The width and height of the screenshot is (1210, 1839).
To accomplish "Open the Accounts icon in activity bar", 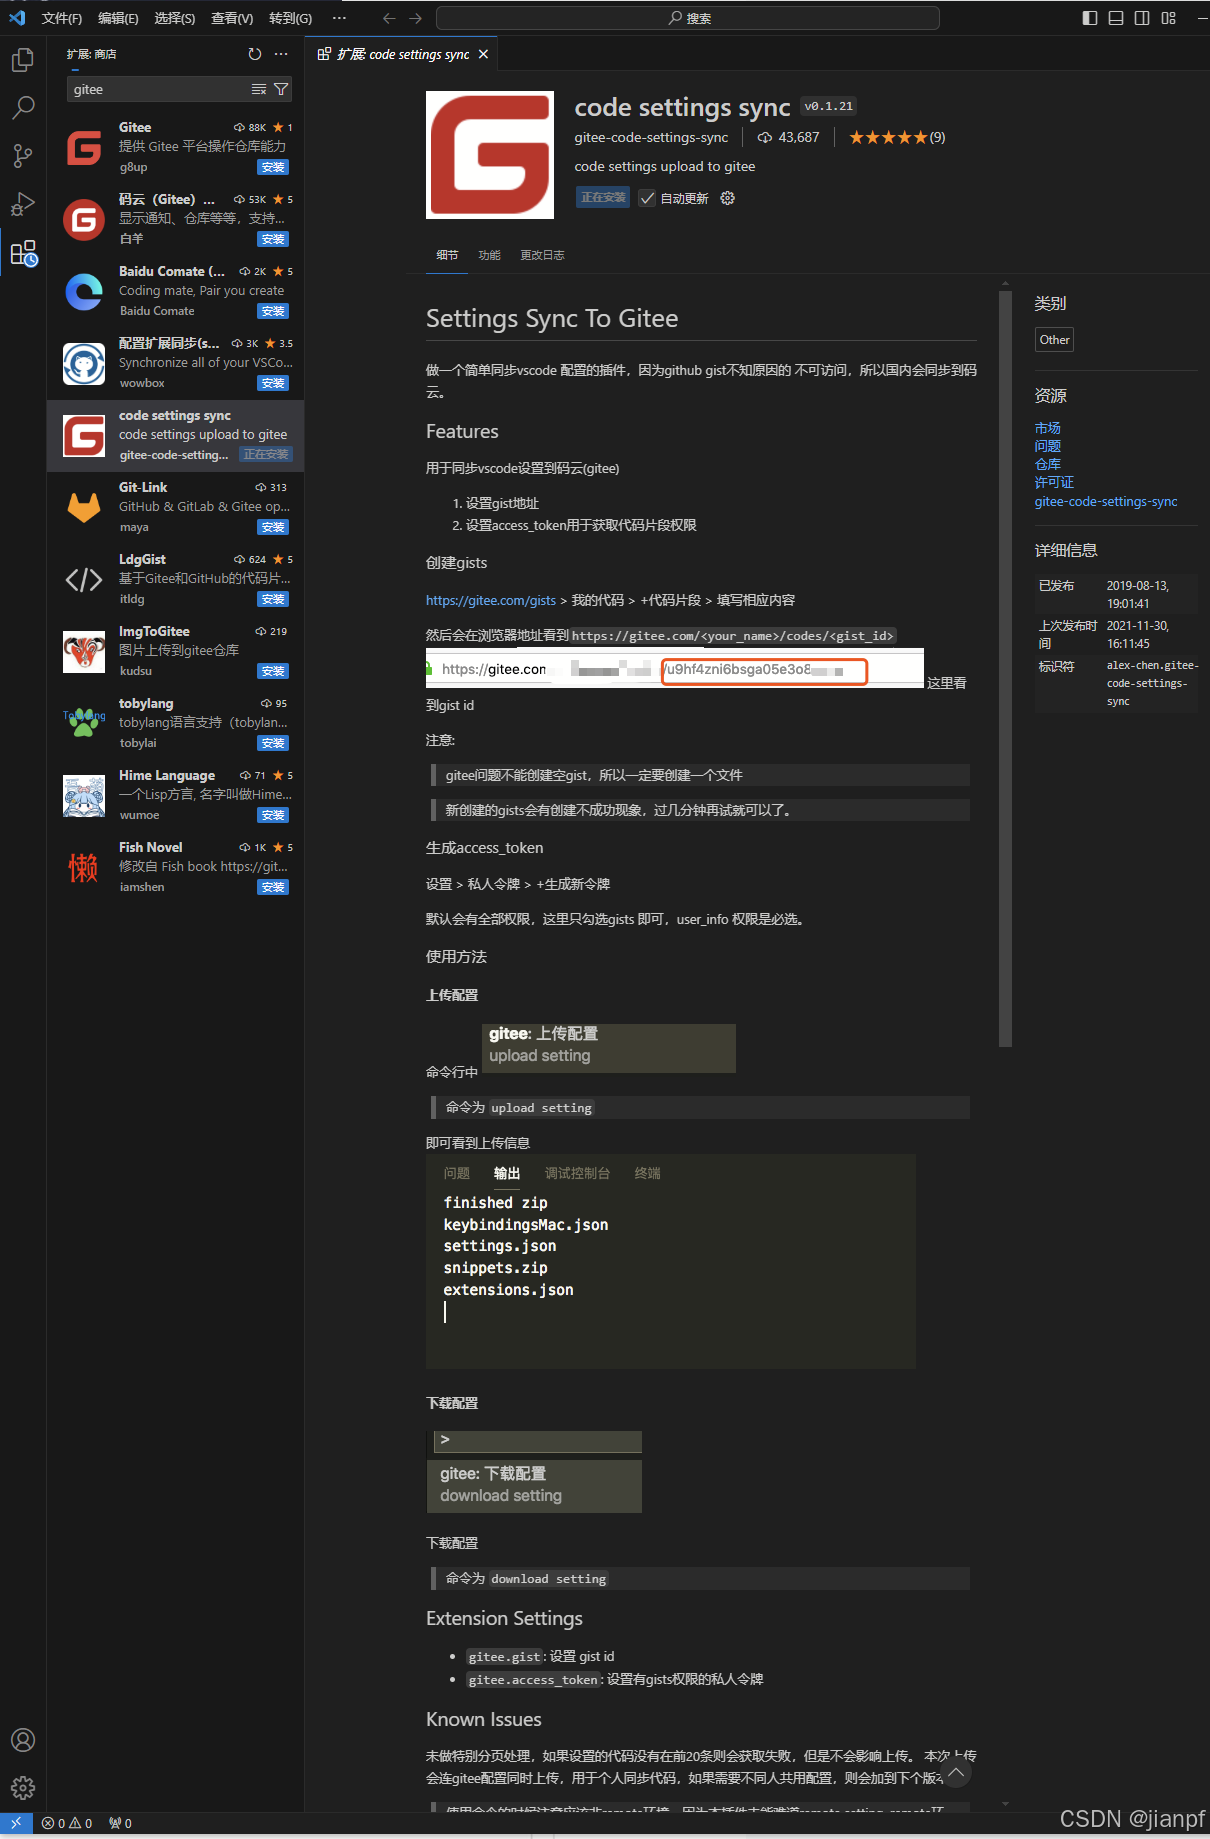I will tap(22, 1740).
